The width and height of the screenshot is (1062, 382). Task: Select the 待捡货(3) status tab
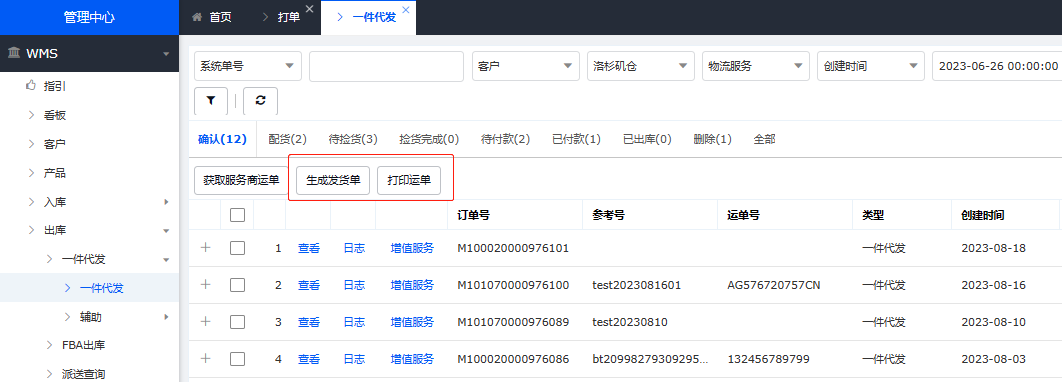click(x=353, y=140)
